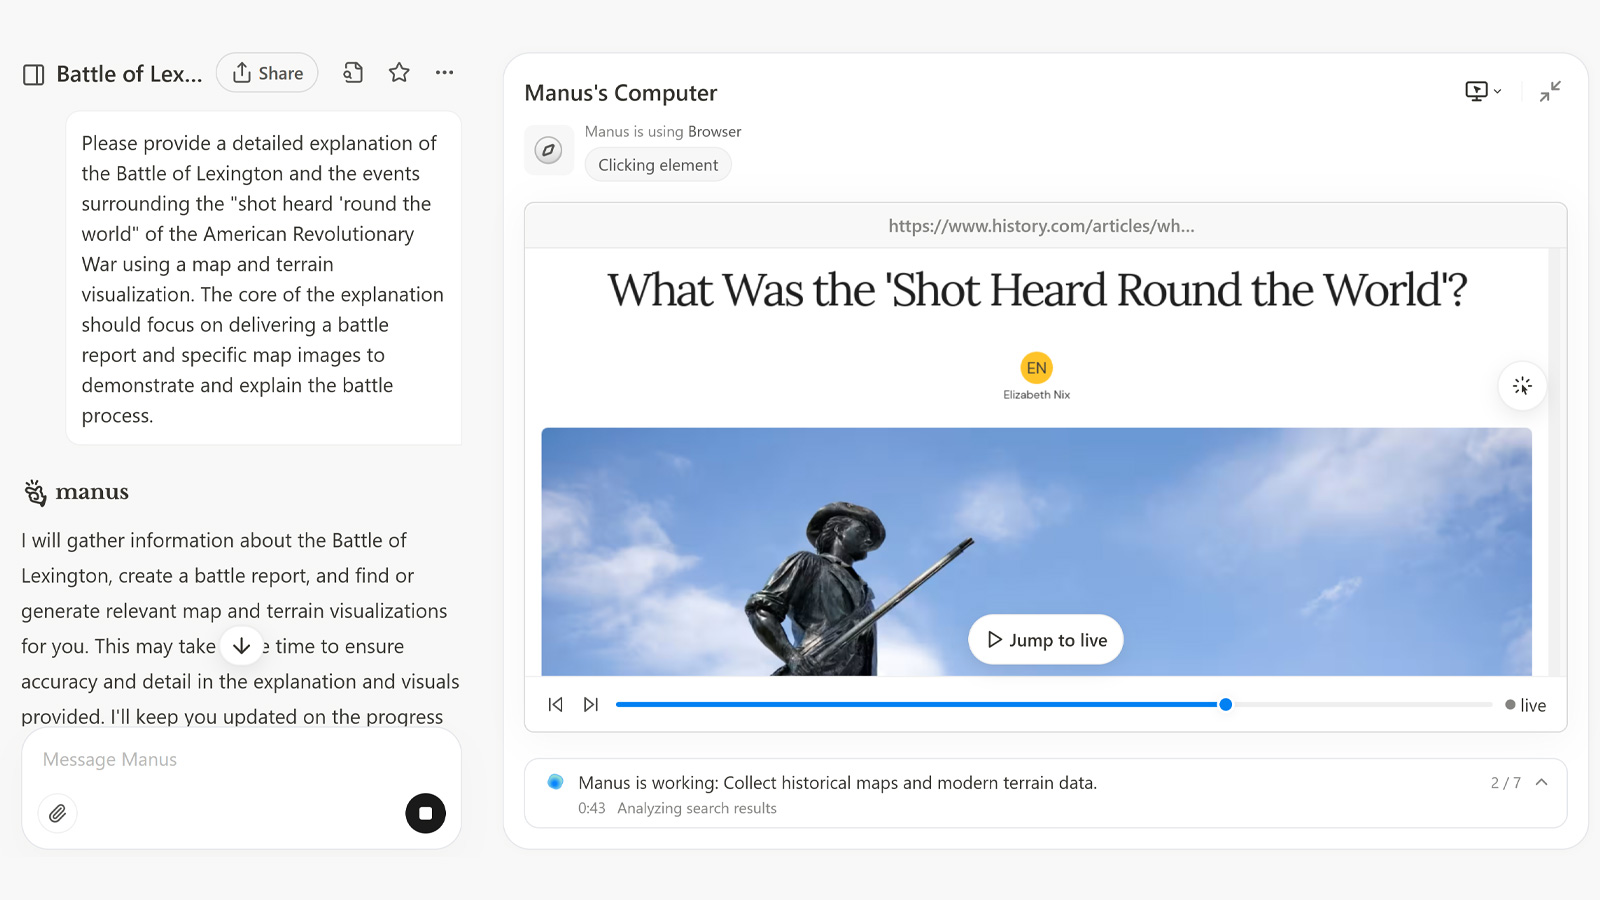1600x900 pixels.
Task: Open the screen view mode dropdown
Action: tap(1482, 91)
